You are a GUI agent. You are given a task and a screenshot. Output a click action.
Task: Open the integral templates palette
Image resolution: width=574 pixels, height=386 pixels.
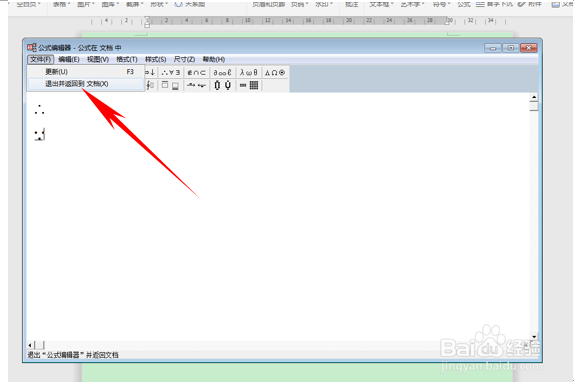[x=151, y=85]
